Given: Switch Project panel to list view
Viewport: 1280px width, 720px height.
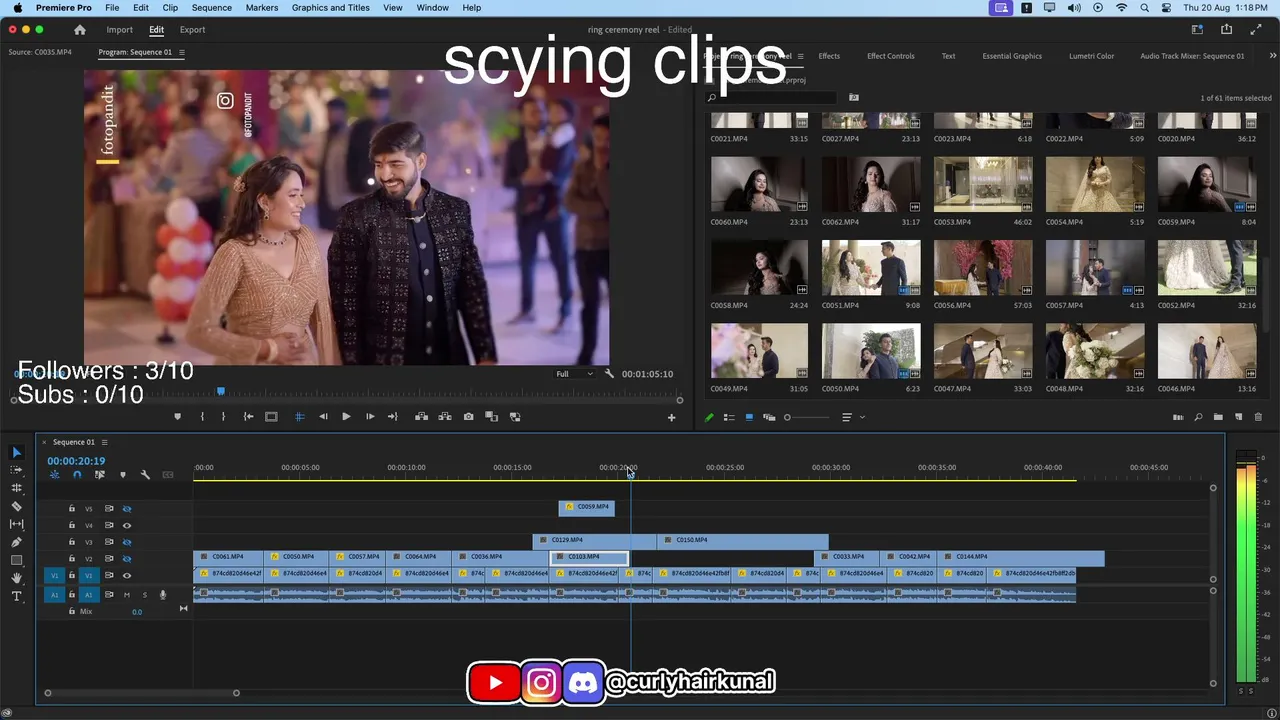Looking at the screenshot, I should [729, 417].
